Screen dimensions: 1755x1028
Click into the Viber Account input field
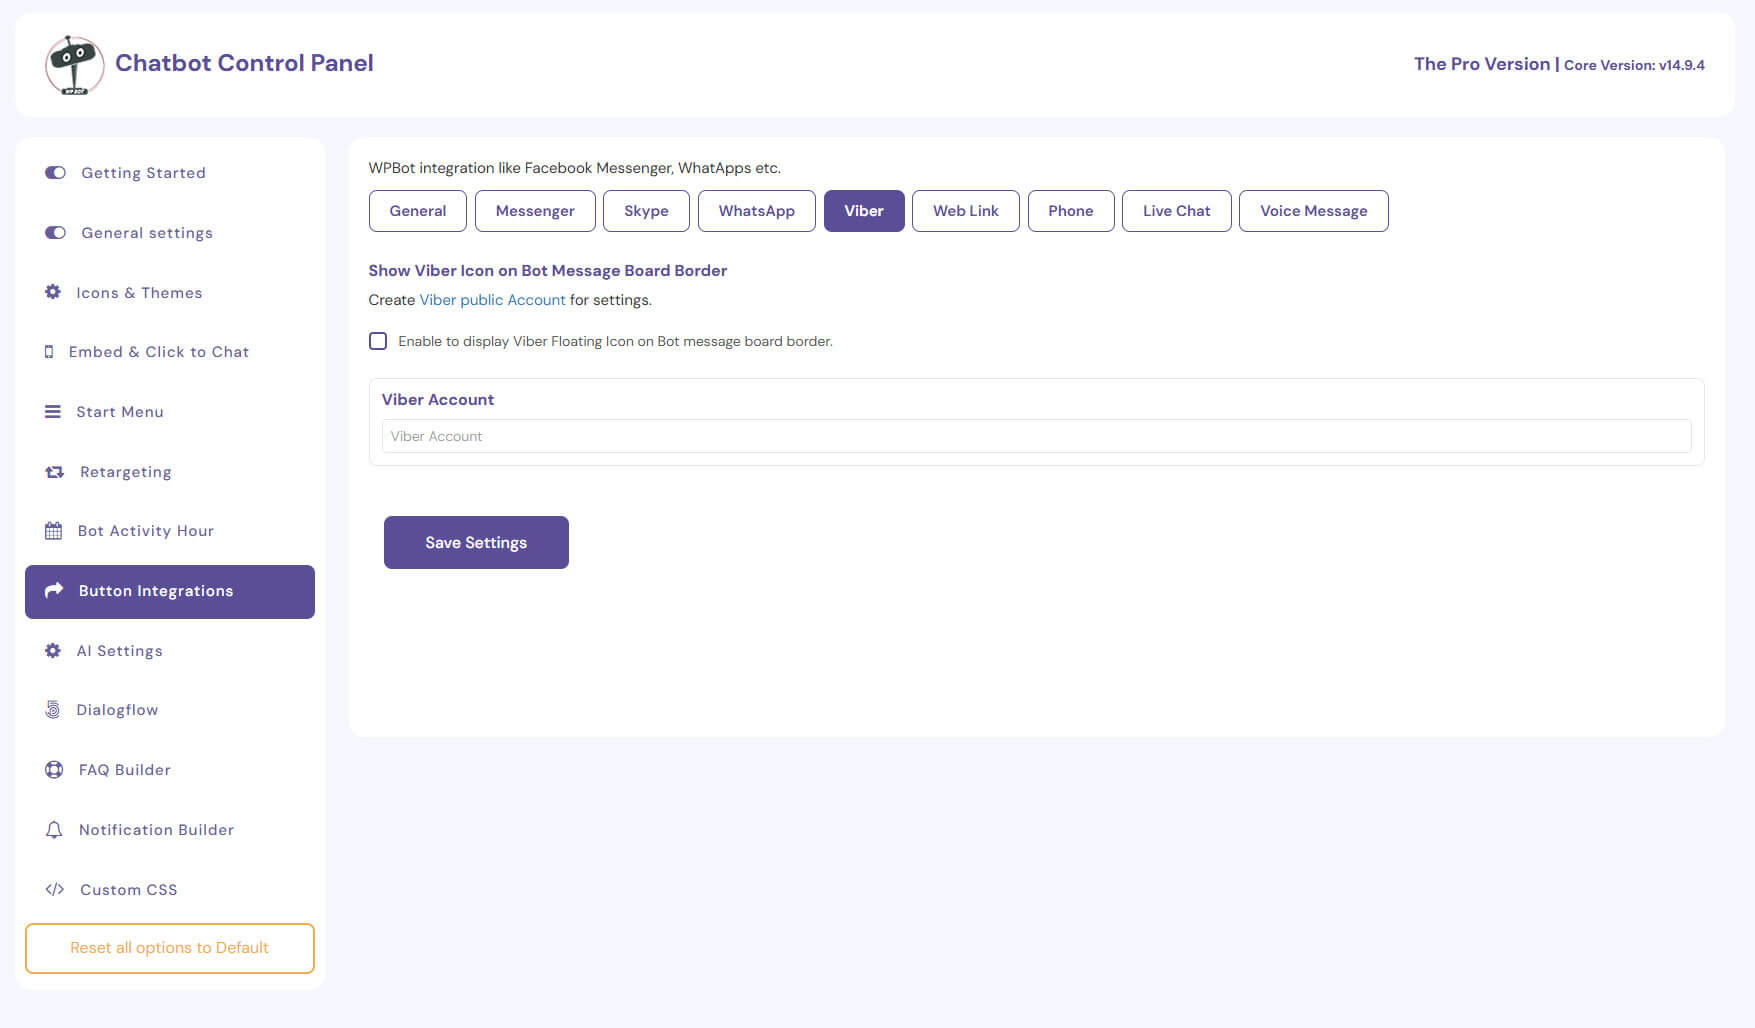click(1036, 436)
